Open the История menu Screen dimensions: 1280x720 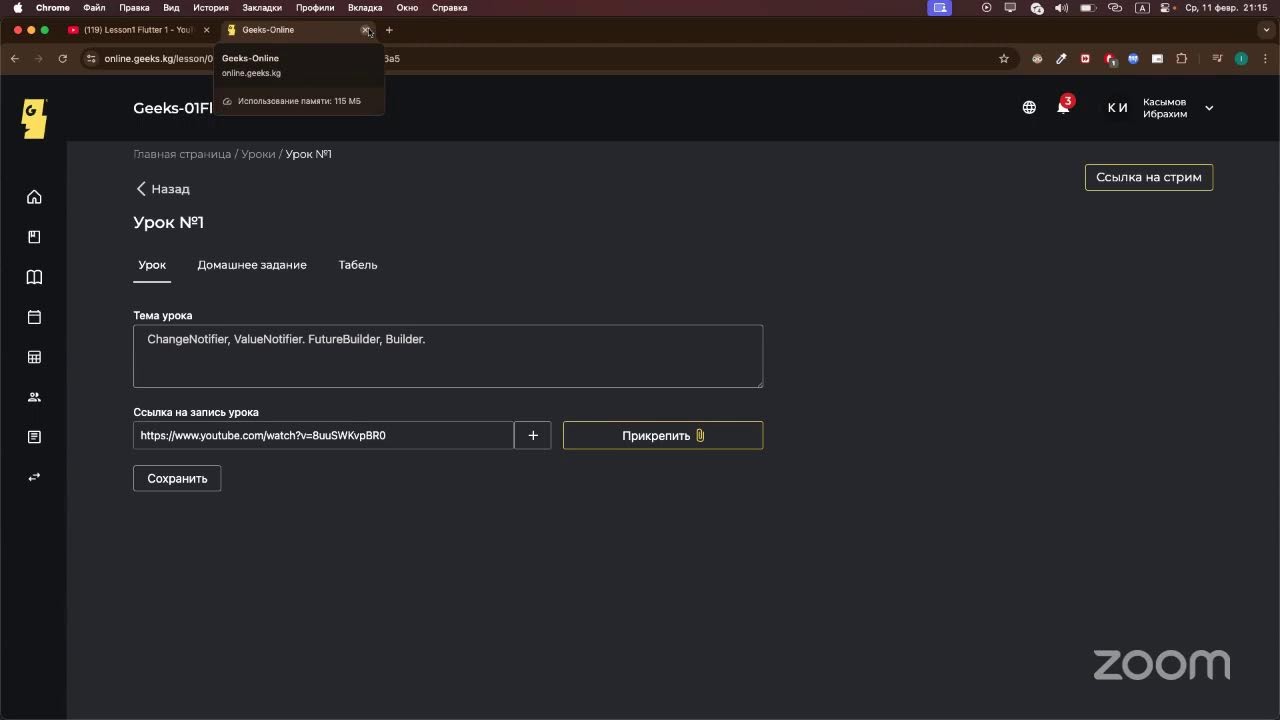click(x=211, y=8)
